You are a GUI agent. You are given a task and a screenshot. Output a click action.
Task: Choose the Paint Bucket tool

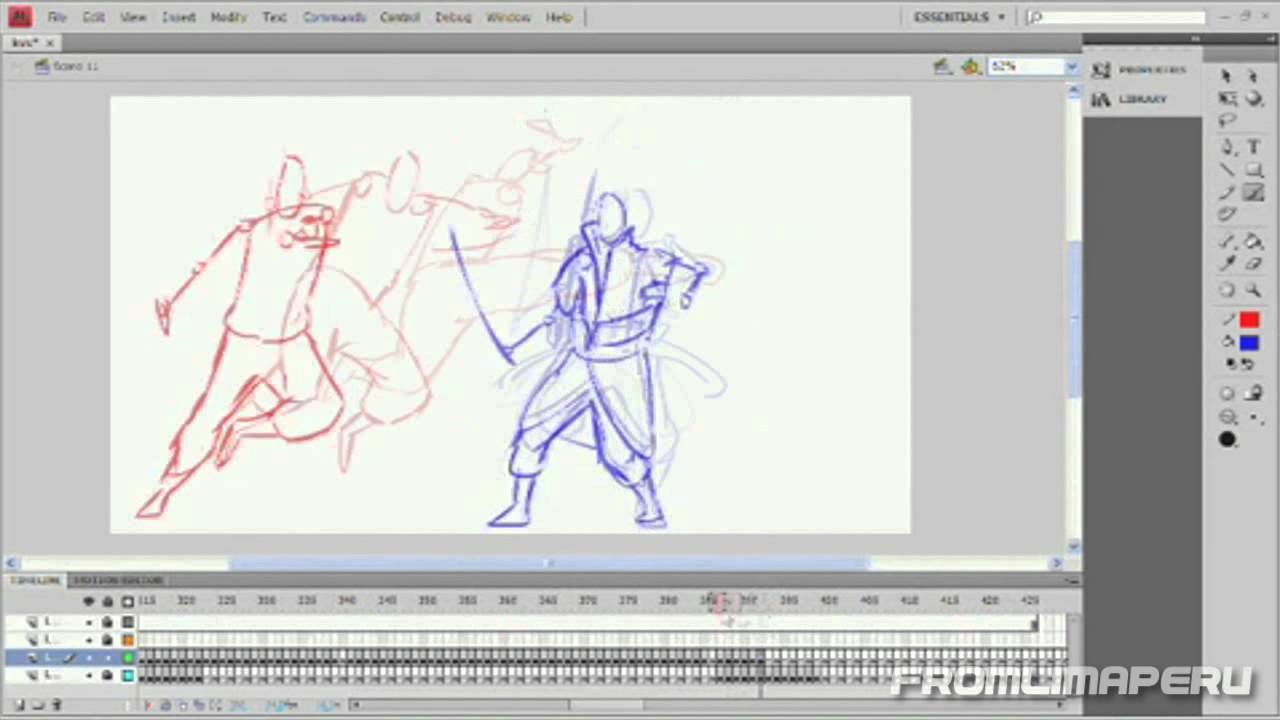point(1253,241)
